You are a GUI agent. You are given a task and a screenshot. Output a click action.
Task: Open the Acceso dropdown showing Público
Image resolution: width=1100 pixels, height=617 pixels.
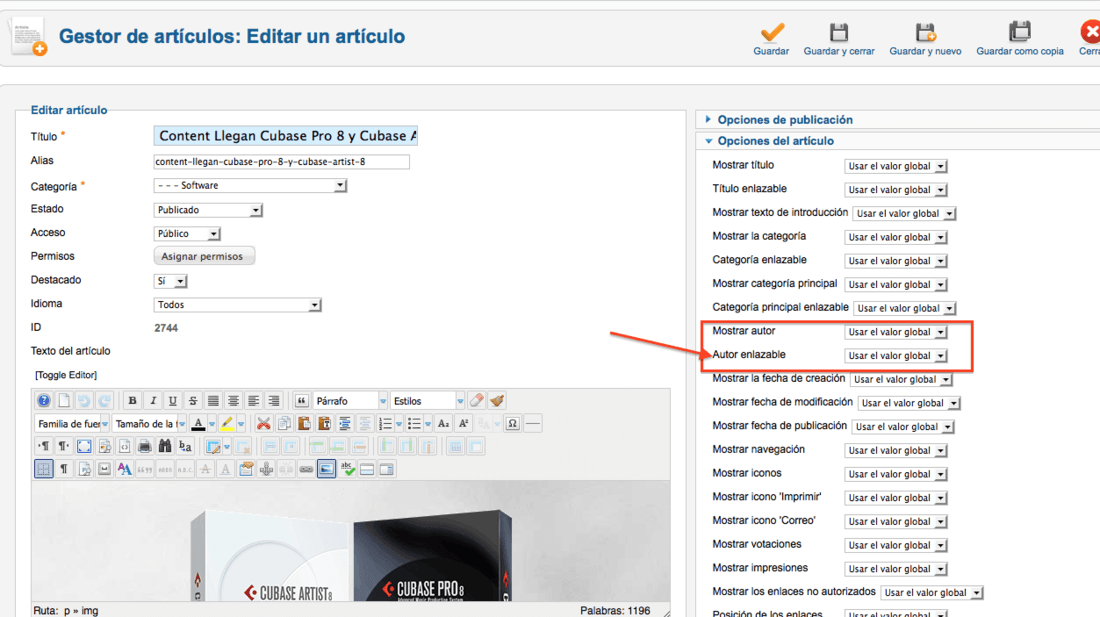pyautogui.click(x=187, y=233)
